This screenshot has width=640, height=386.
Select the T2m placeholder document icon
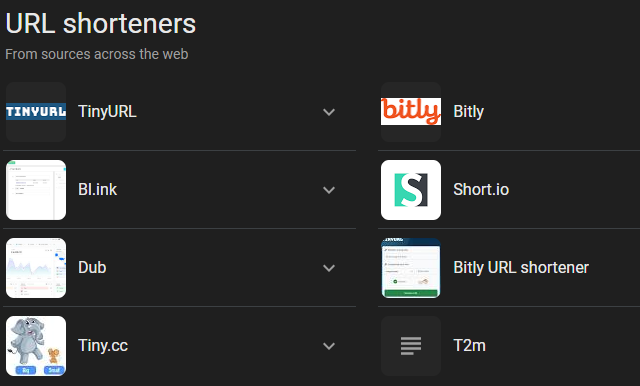411,346
